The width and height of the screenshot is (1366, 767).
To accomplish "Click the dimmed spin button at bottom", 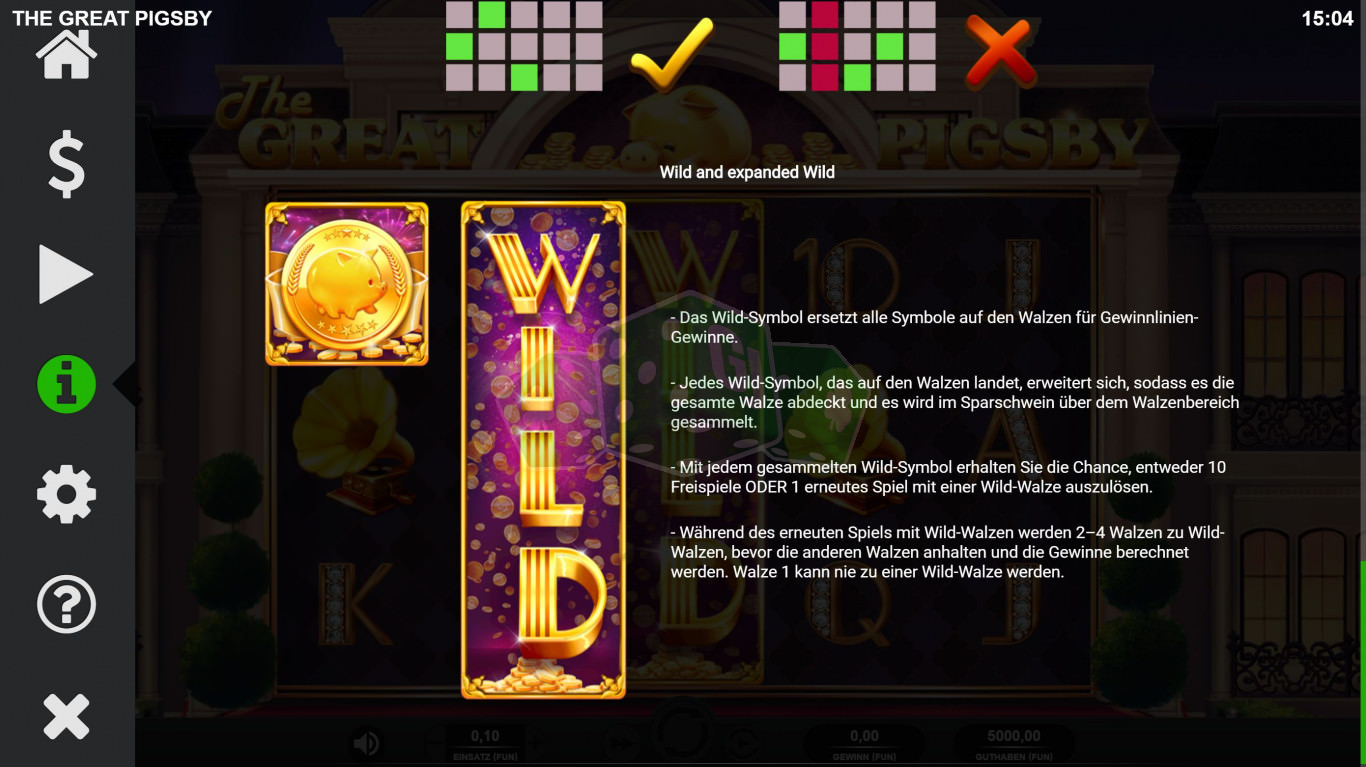I will pos(682,741).
